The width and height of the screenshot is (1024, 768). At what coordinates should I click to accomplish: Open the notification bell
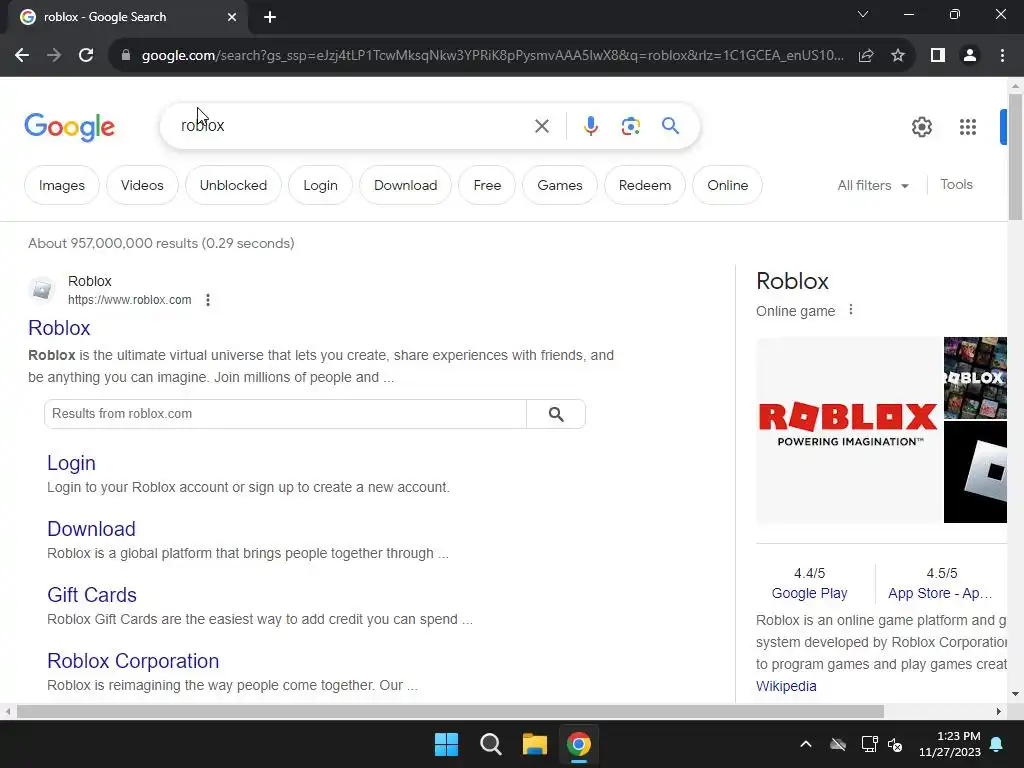[997, 744]
